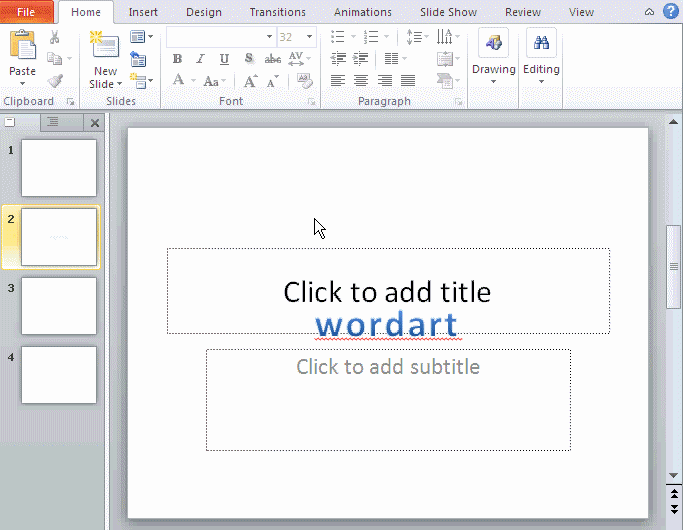Expand the Editing group dropdown

(541, 82)
